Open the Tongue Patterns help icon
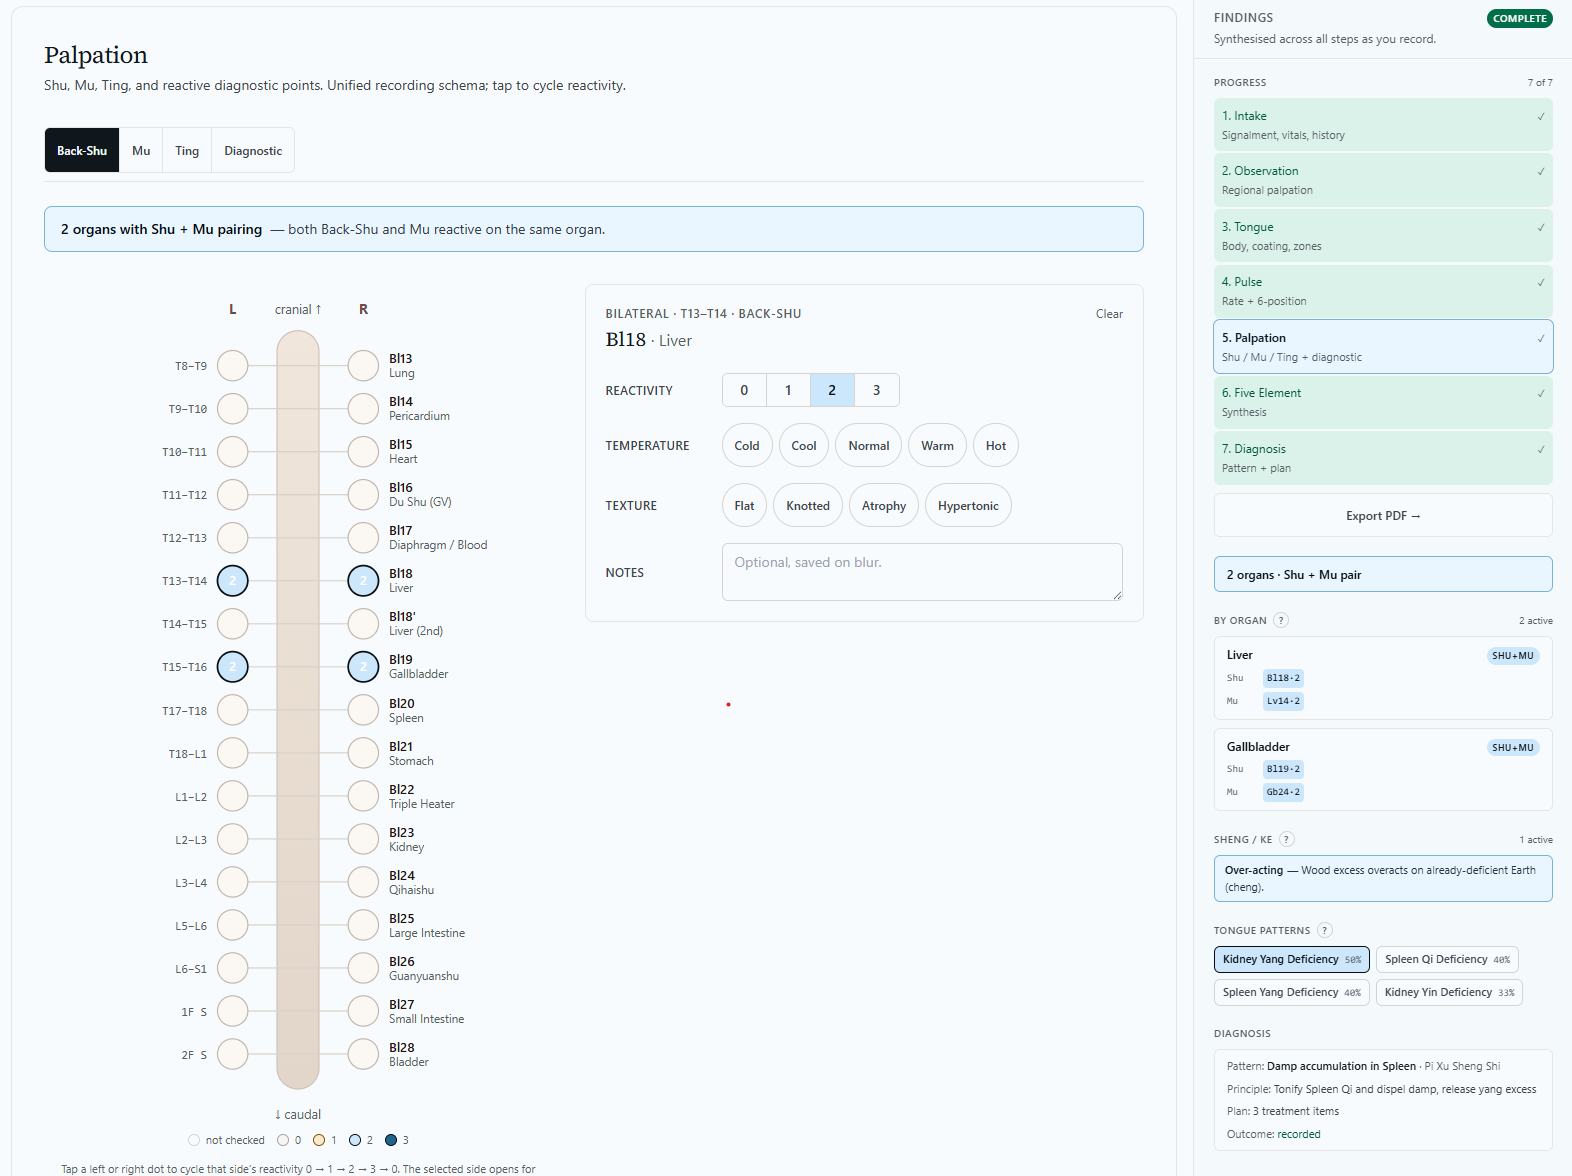The image size is (1572, 1176). [x=1325, y=930]
